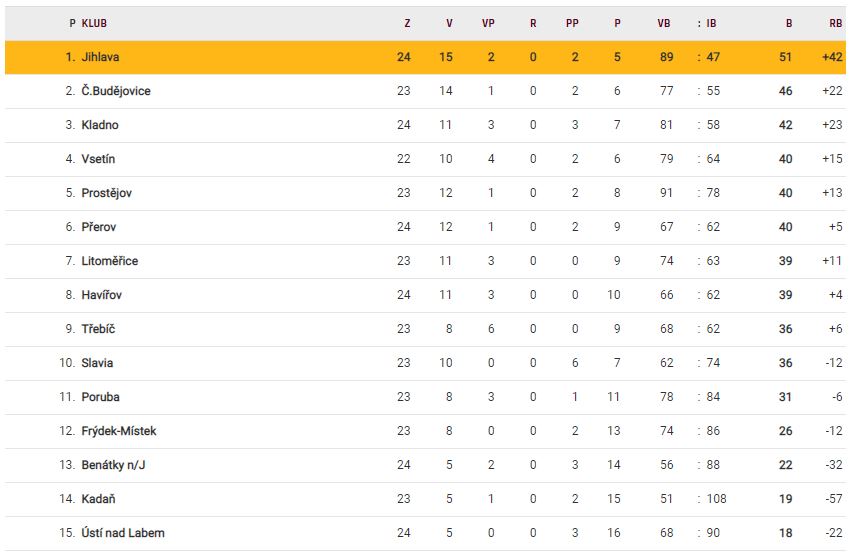Click the Havířov club link
Viewport: 853px width, 558px height.
point(101,295)
